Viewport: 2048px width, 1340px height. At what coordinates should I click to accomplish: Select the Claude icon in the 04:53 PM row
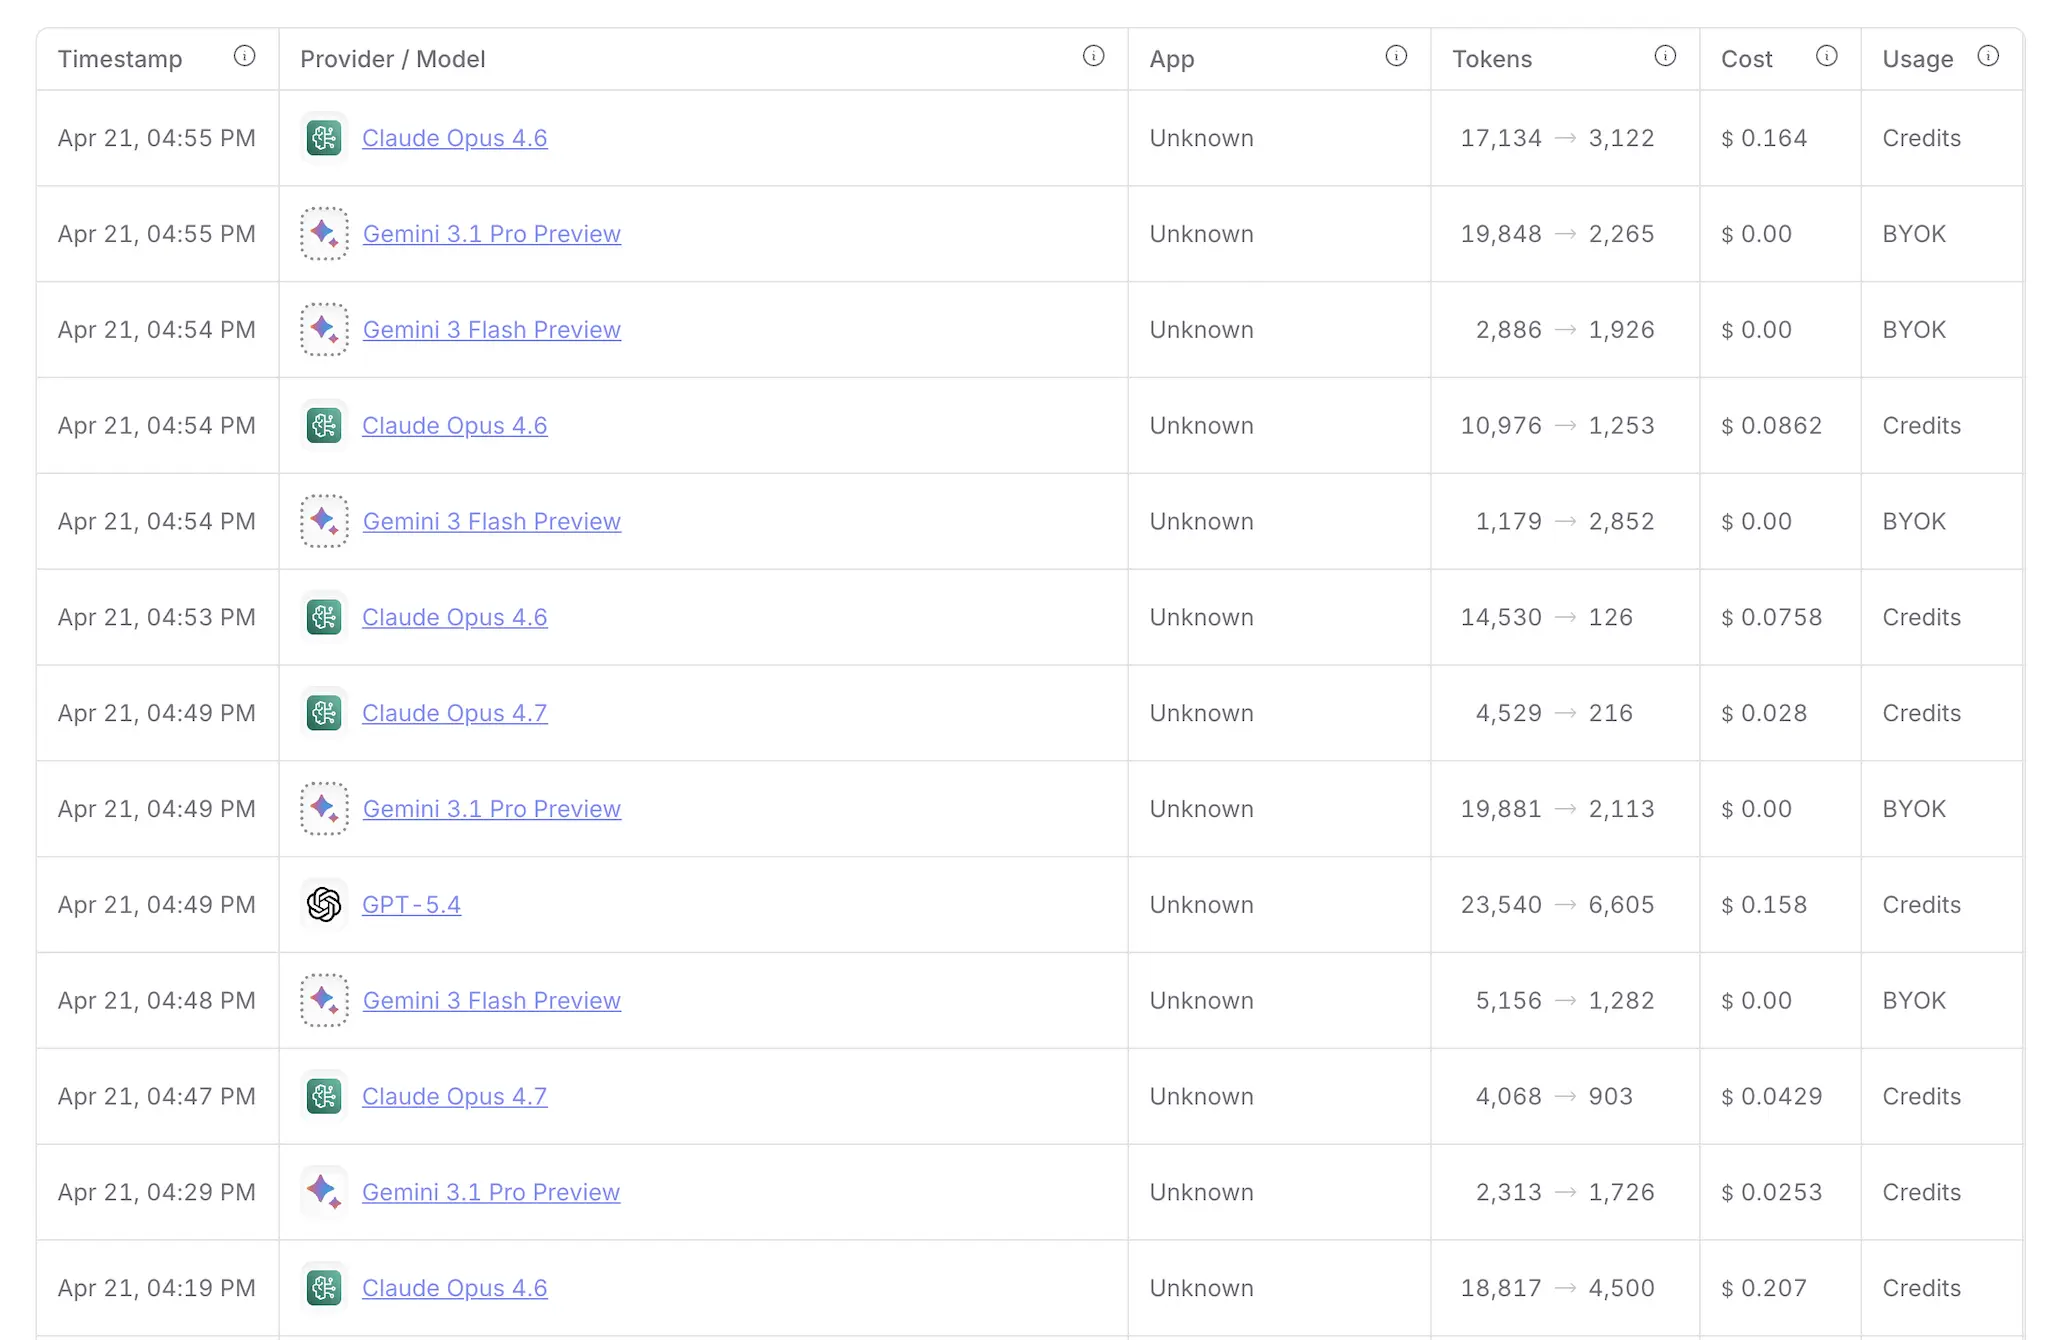(x=324, y=618)
